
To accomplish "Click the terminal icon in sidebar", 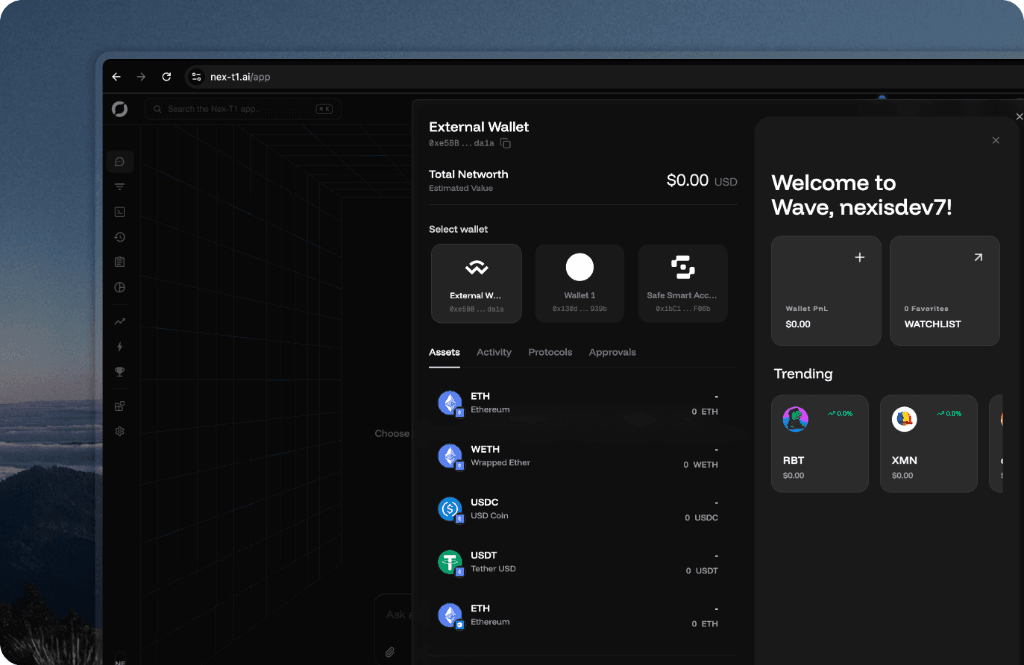I will pyautogui.click(x=120, y=212).
